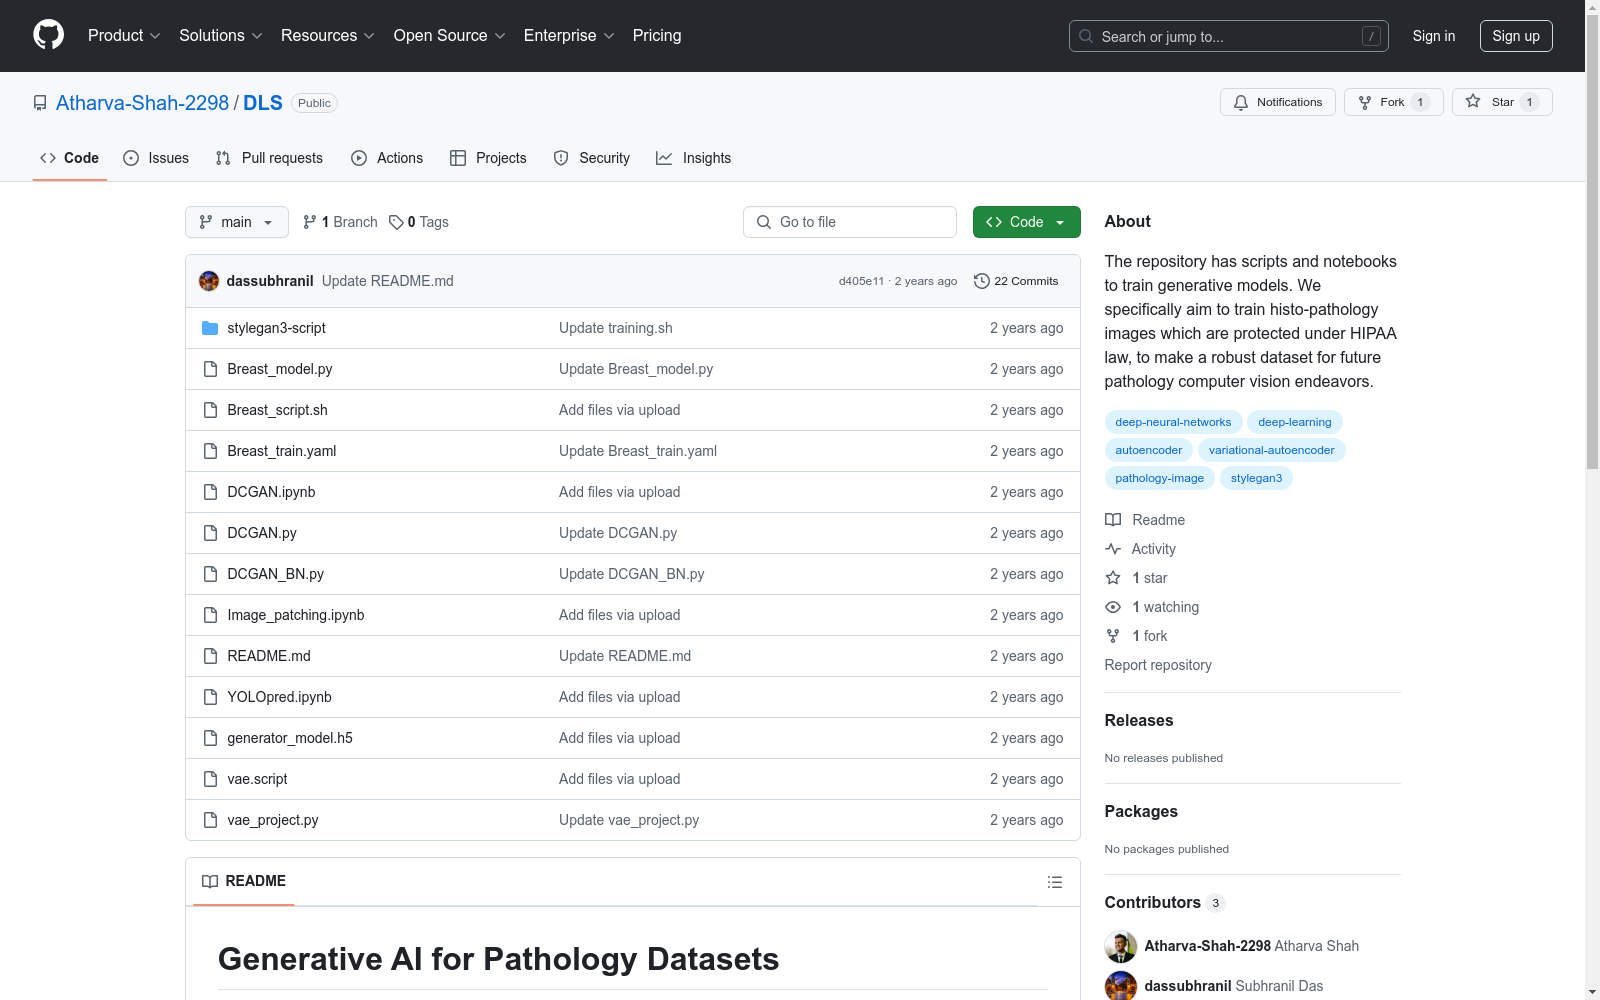The width and height of the screenshot is (1600, 1000).
Task: Click the DLS repository name link
Action: coord(263,103)
